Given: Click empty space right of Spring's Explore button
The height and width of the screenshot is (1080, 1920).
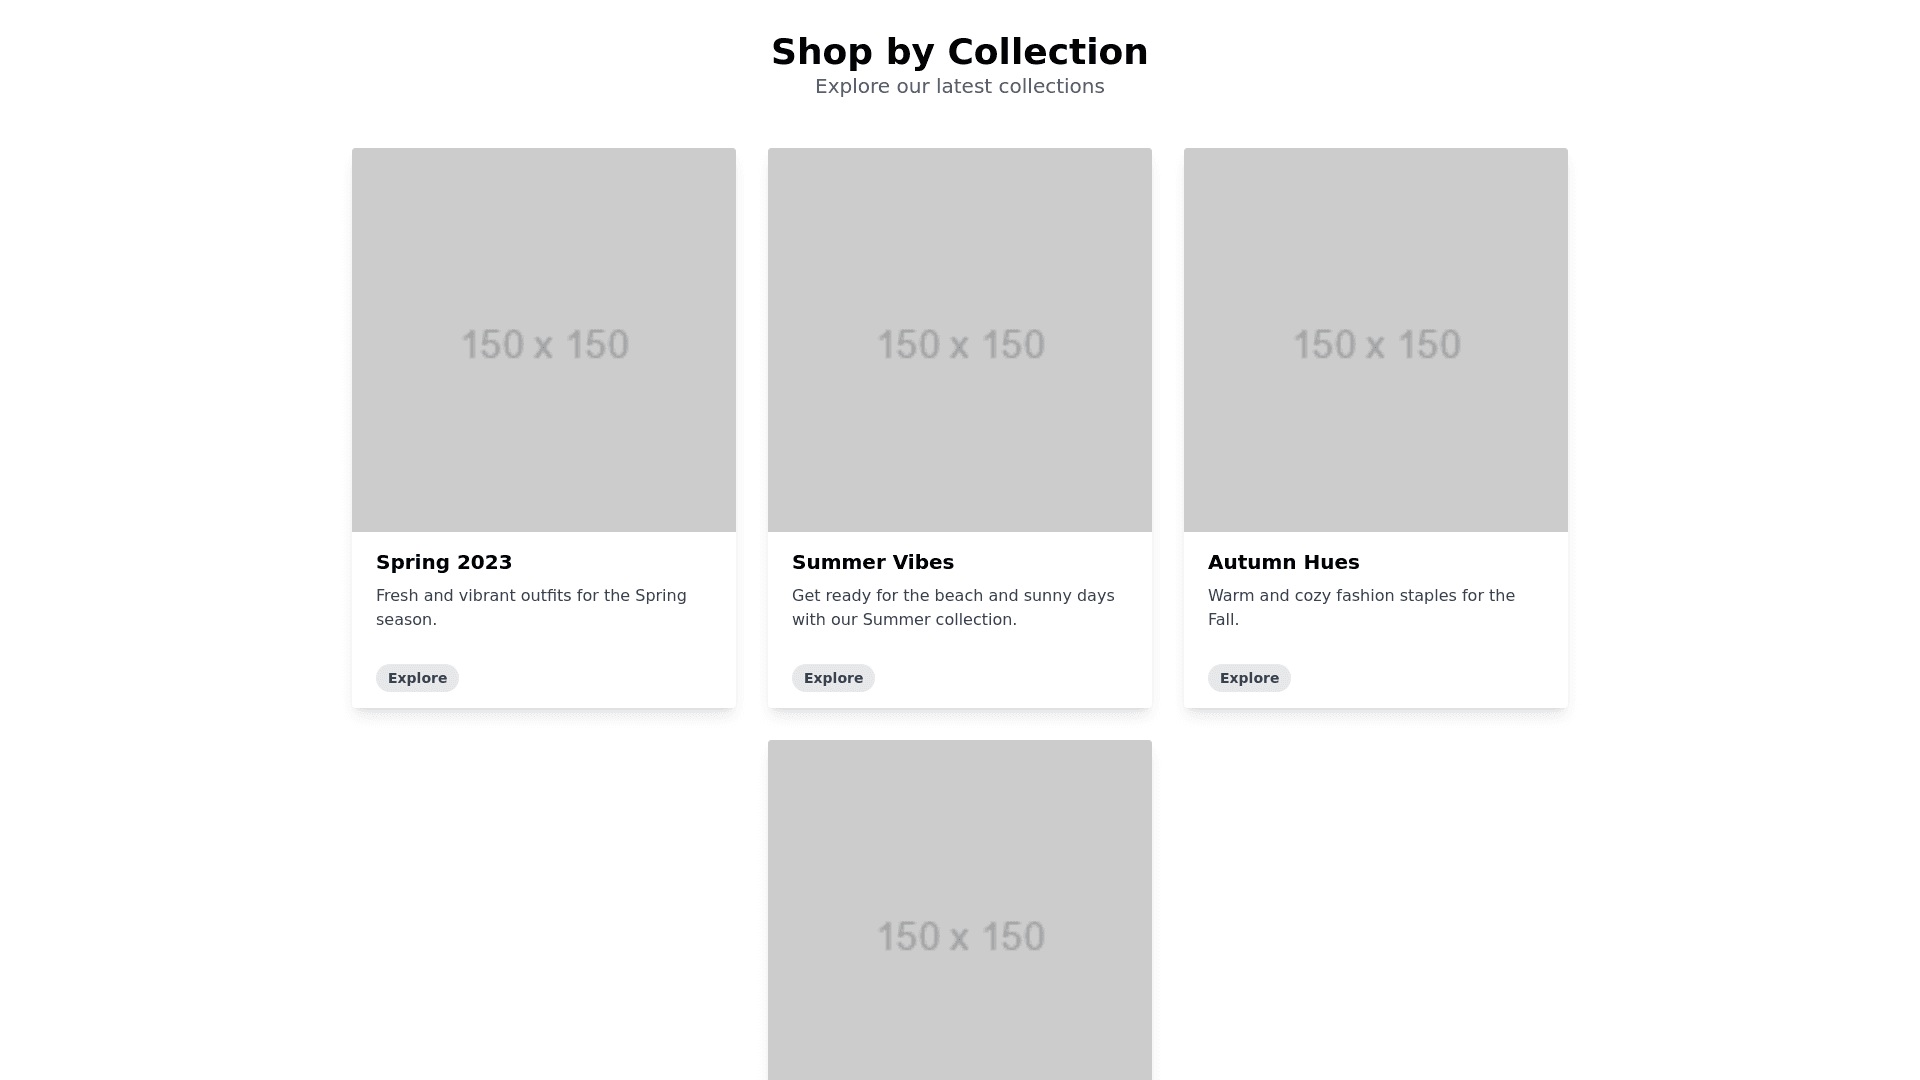Looking at the screenshot, I should pyautogui.click(x=600, y=678).
